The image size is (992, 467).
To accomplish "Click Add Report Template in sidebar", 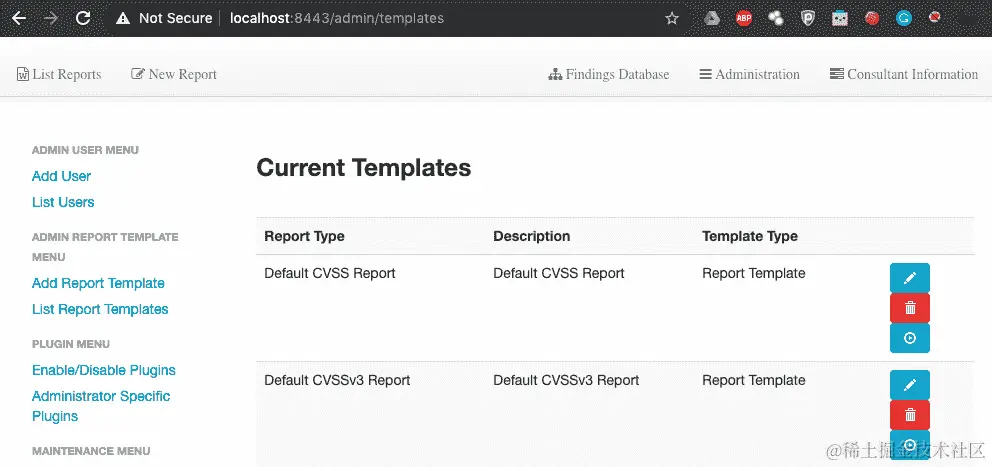I will (98, 283).
